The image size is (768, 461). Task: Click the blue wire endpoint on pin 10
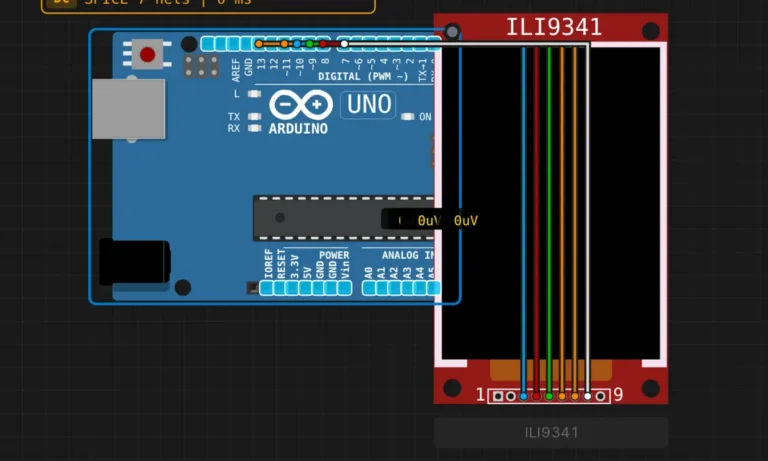(297, 44)
